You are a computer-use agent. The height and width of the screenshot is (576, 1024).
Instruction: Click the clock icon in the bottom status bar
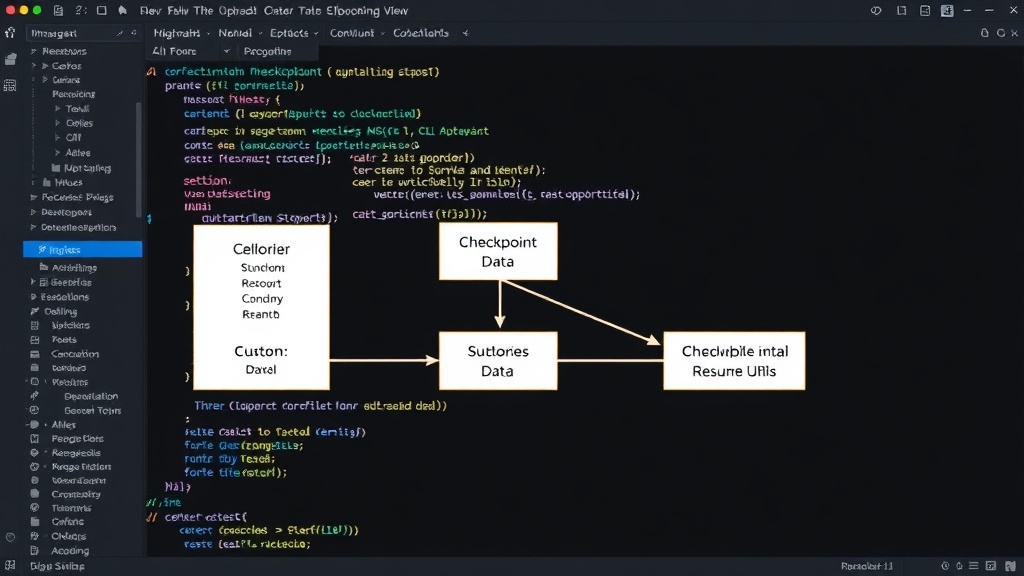[x=945, y=566]
